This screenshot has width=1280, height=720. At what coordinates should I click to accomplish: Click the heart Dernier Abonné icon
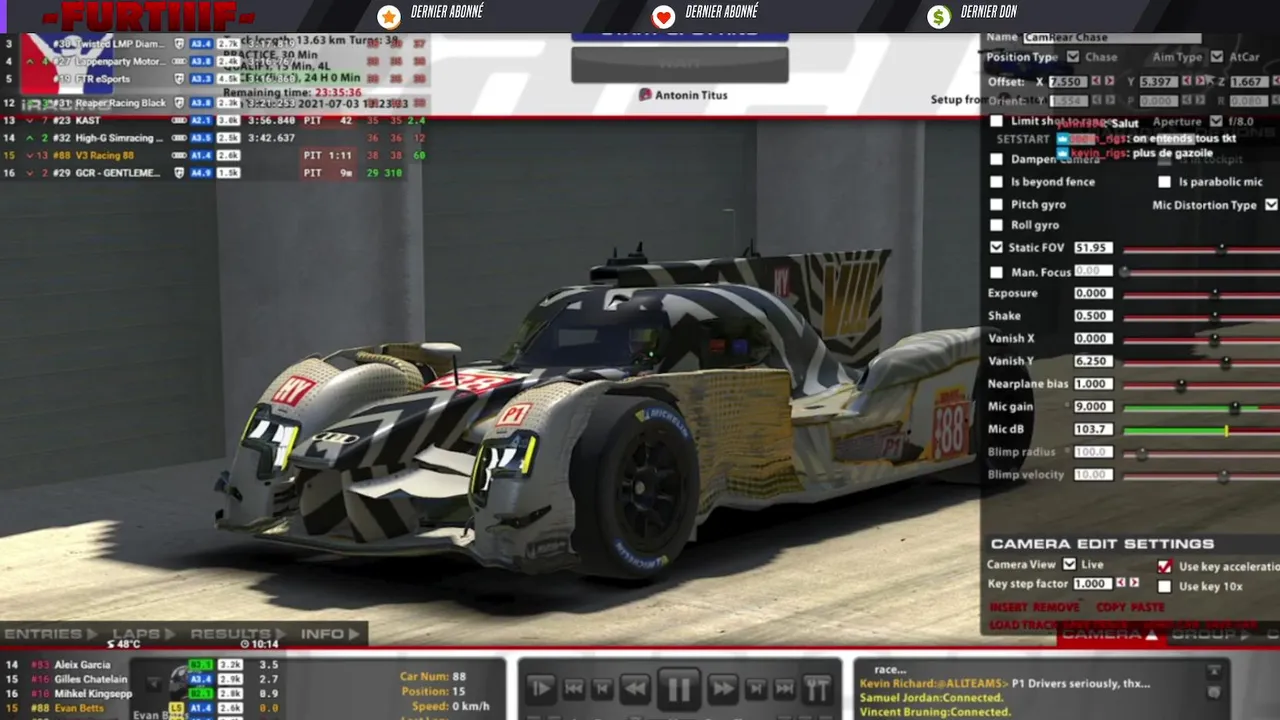click(663, 16)
